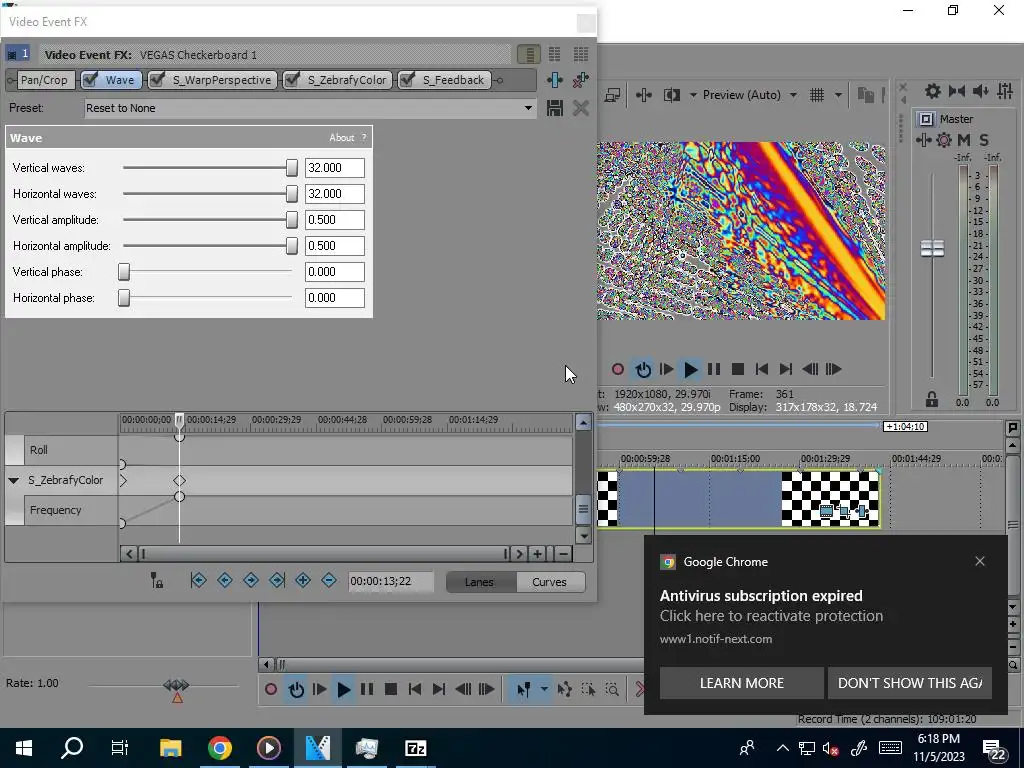The width and height of the screenshot is (1024, 768).
Task: Click Master bus FX gear icon
Action: click(x=944, y=140)
